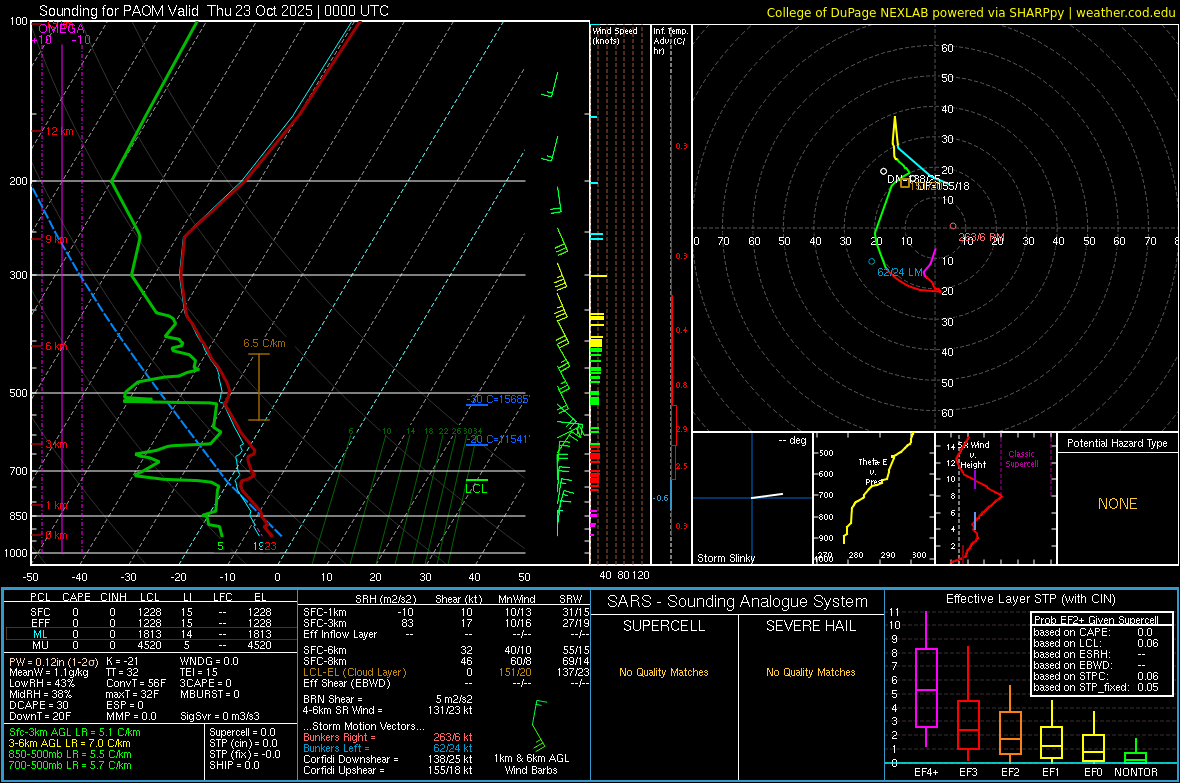This screenshot has width=1180, height=783.
Task: Click the '1km & 6km AGL Wind Barbs' caption
Action: tap(531, 764)
